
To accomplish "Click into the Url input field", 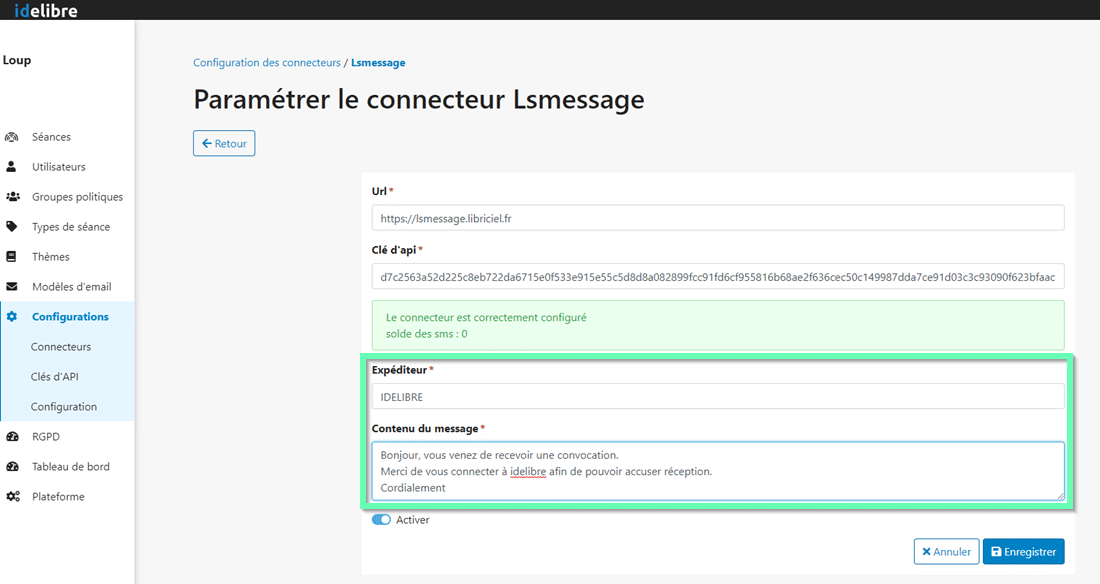I will pyautogui.click(x=717, y=218).
